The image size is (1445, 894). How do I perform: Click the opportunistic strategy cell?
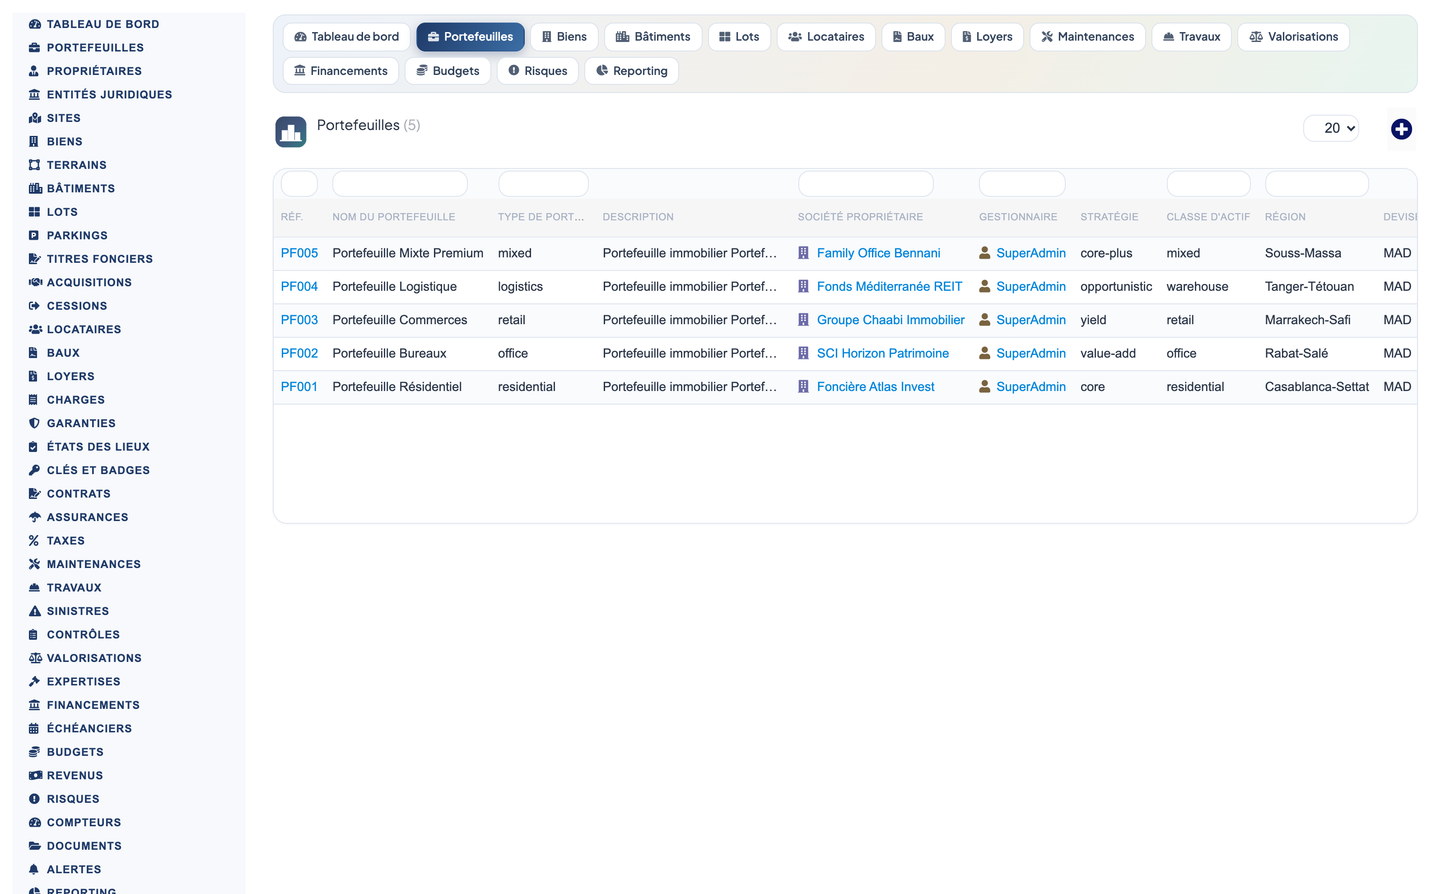coord(1116,286)
